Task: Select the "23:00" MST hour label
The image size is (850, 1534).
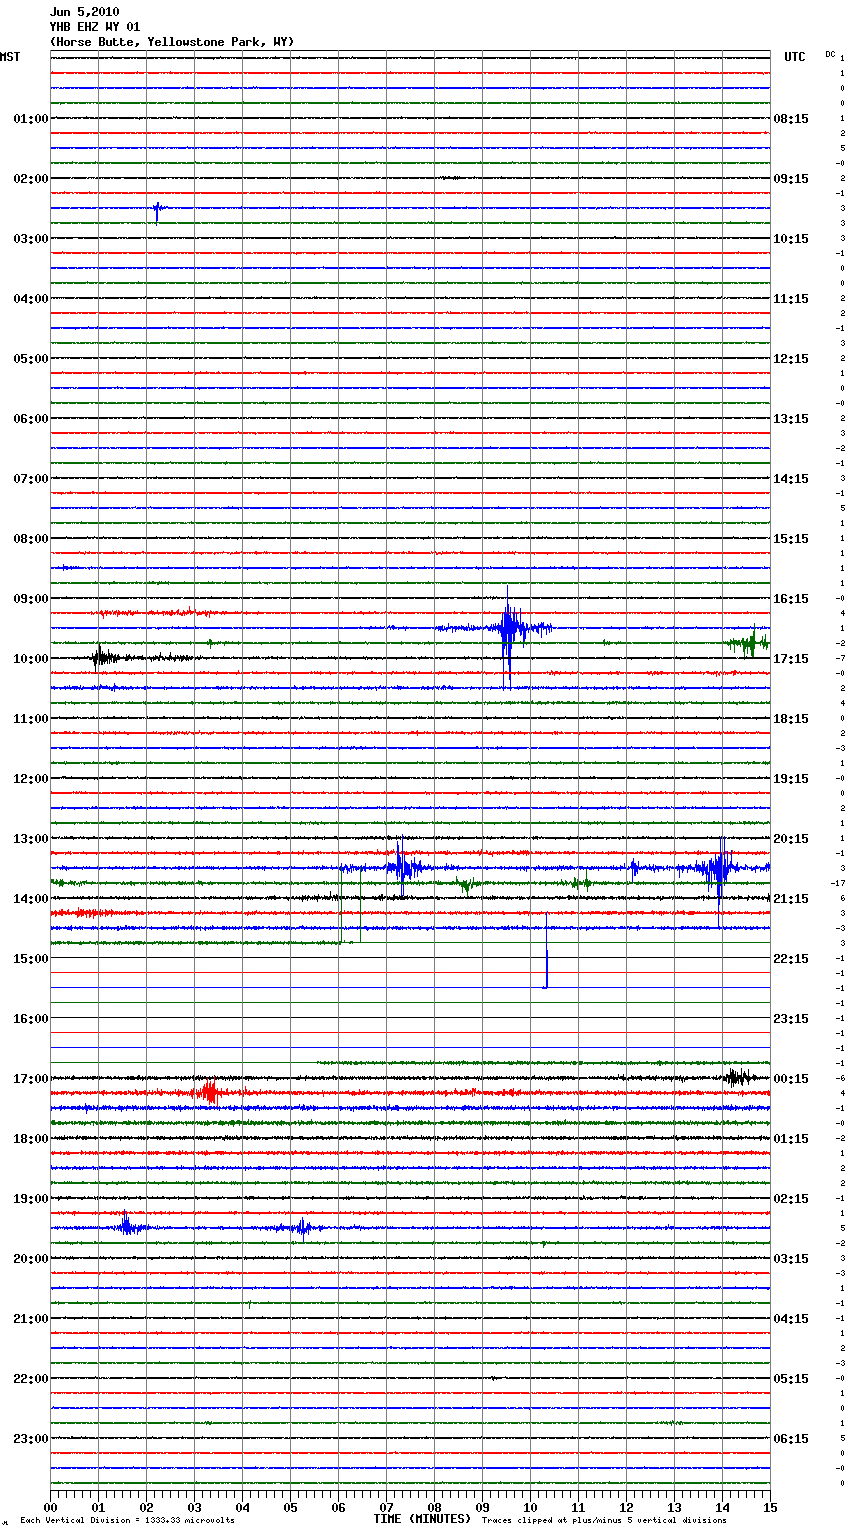Action: (30, 1438)
